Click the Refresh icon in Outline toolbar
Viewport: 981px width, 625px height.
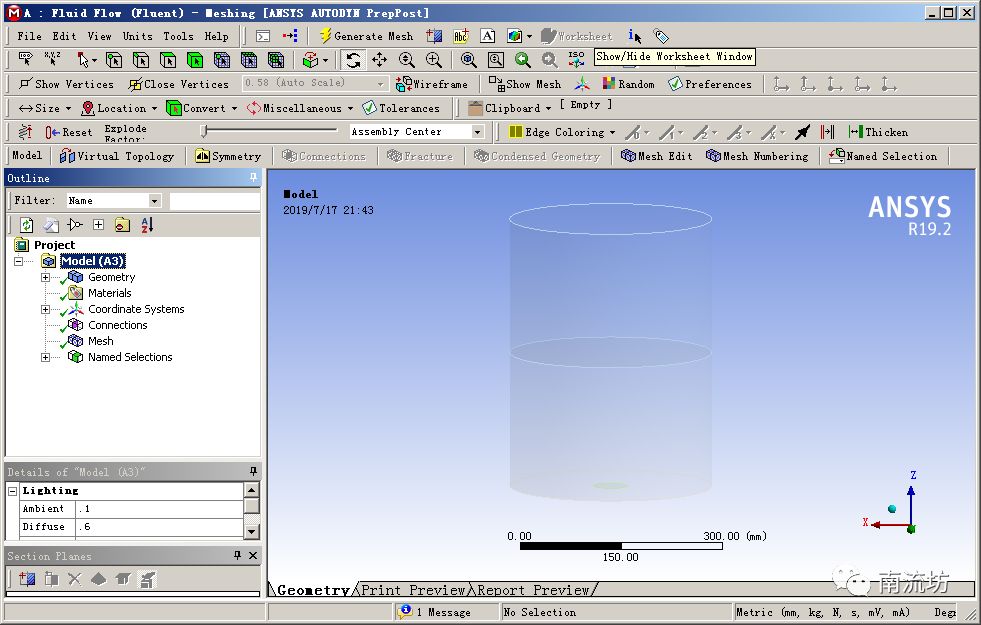pyautogui.click(x=26, y=225)
